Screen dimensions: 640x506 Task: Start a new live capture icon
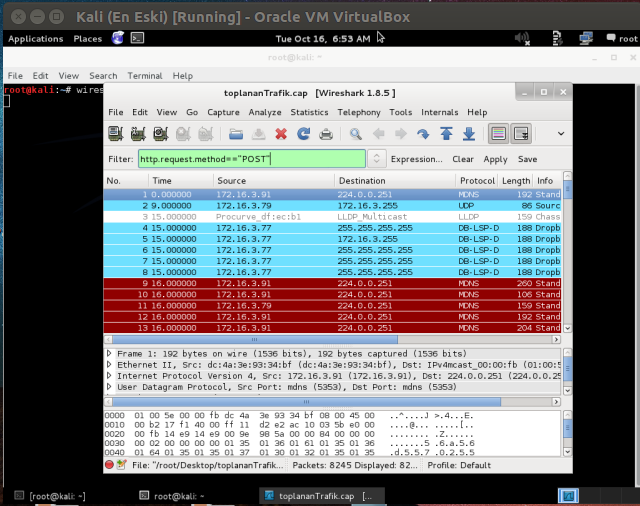[x=161, y=134]
